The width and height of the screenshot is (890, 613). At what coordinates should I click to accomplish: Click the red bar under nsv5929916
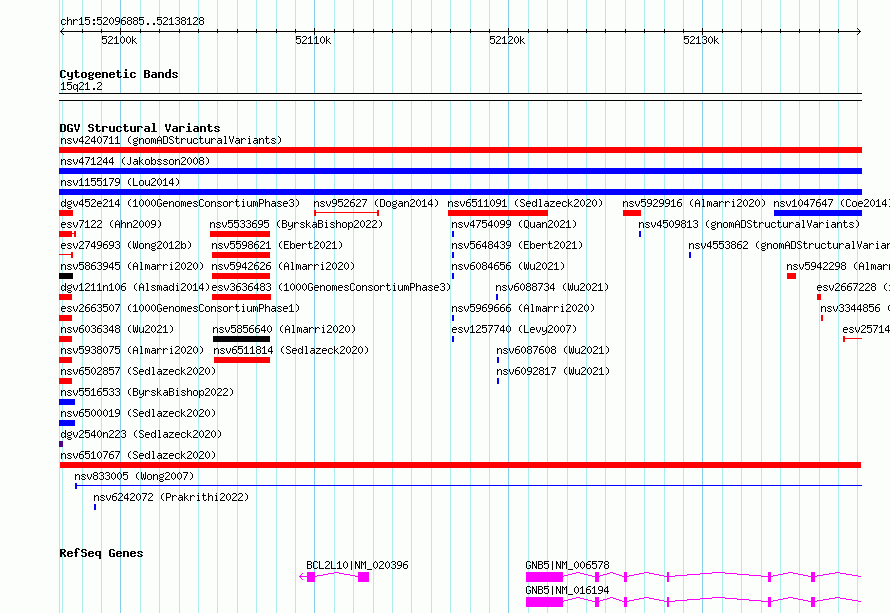632,213
